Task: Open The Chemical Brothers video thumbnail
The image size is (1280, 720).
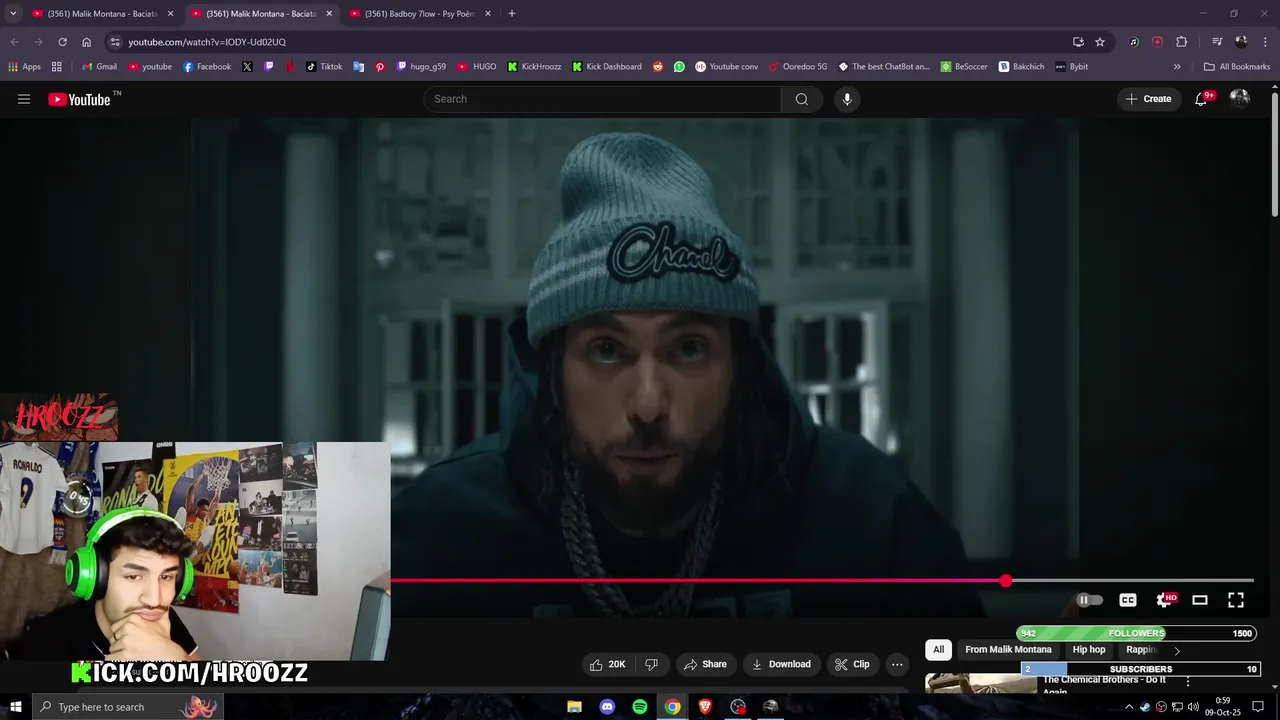Action: pos(981,683)
